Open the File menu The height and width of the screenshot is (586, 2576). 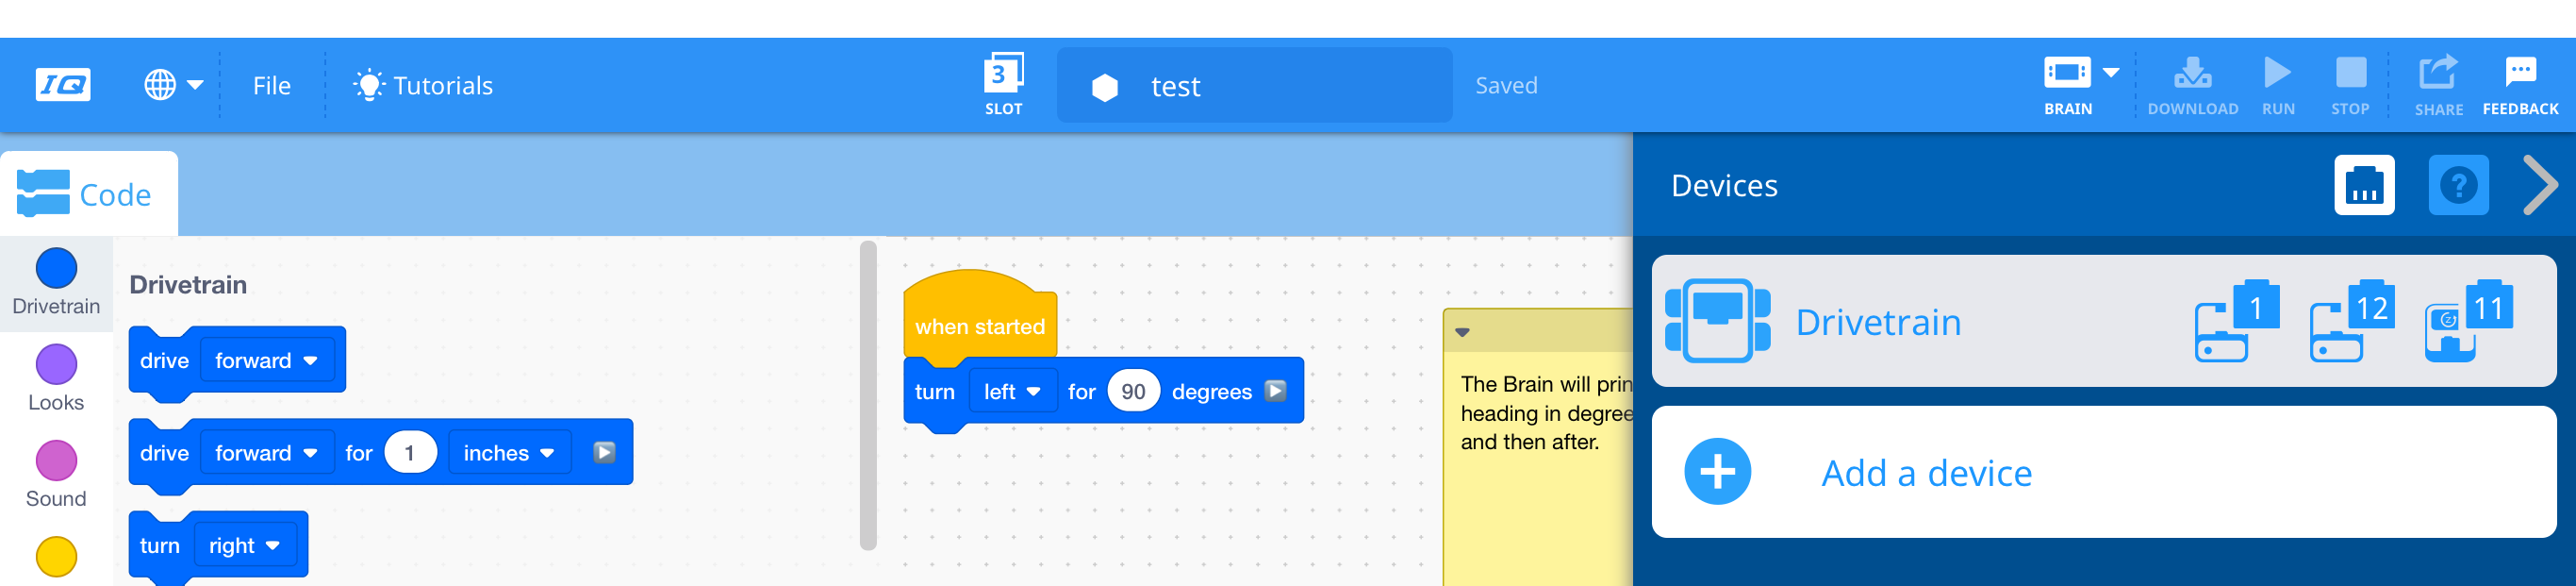[271, 86]
